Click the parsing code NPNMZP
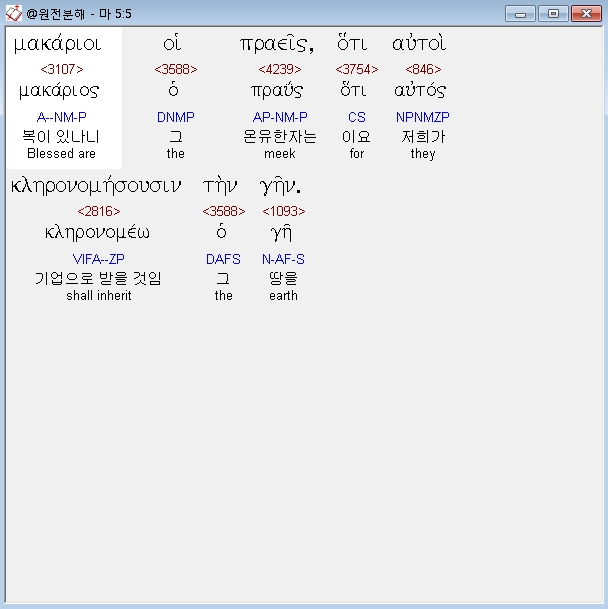 pos(423,117)
